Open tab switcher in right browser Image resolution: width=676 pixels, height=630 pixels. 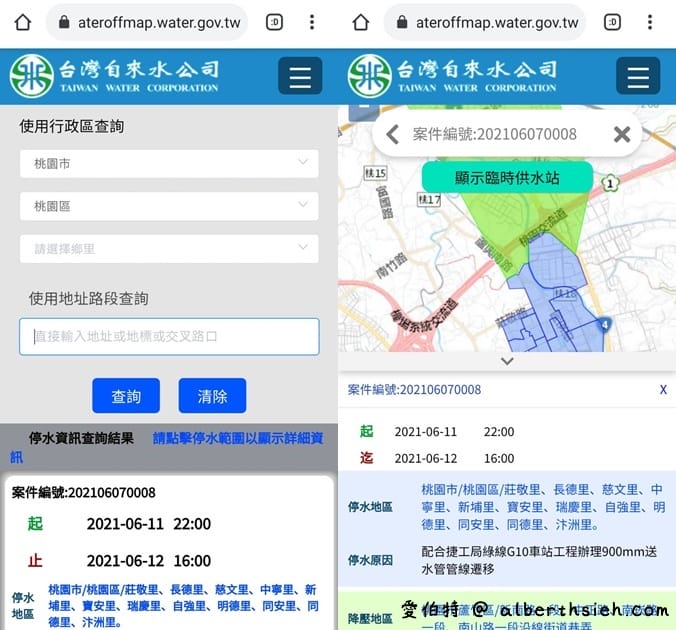coord(612,22)
